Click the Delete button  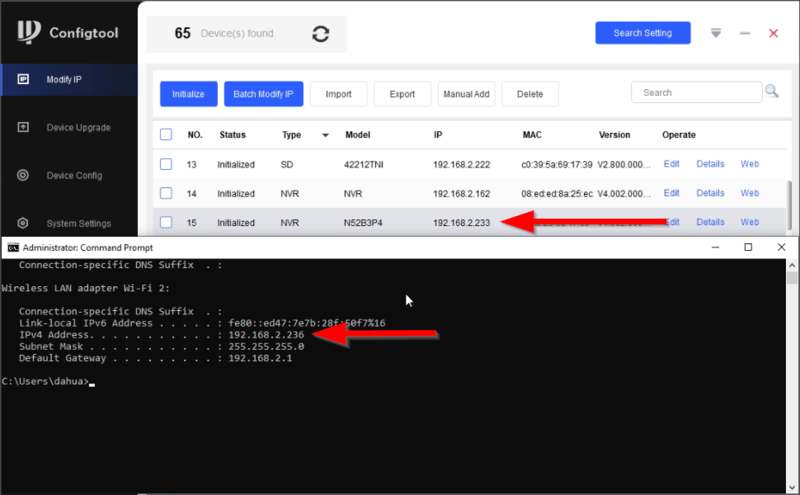[530, 94]
